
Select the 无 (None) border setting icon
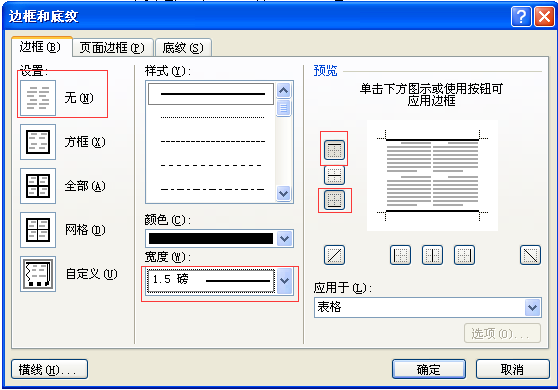pyautogui.click(x=38, y=98)
